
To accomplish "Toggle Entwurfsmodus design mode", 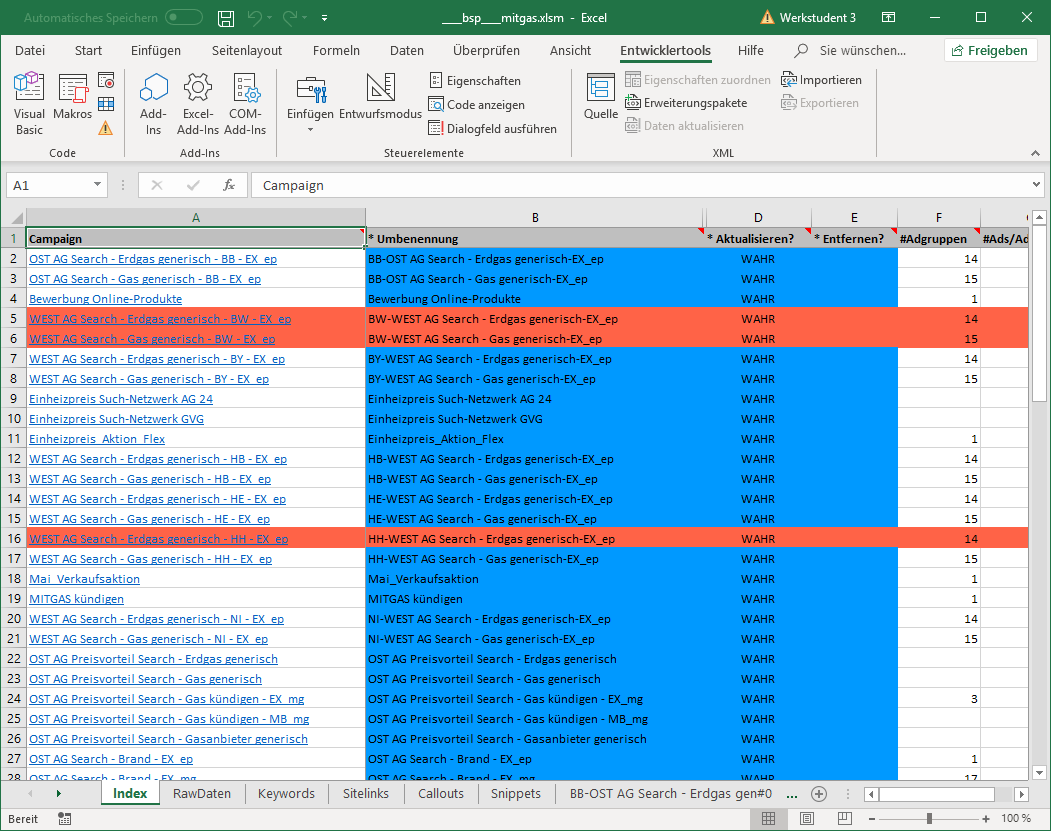I will [x=380, y=100].
